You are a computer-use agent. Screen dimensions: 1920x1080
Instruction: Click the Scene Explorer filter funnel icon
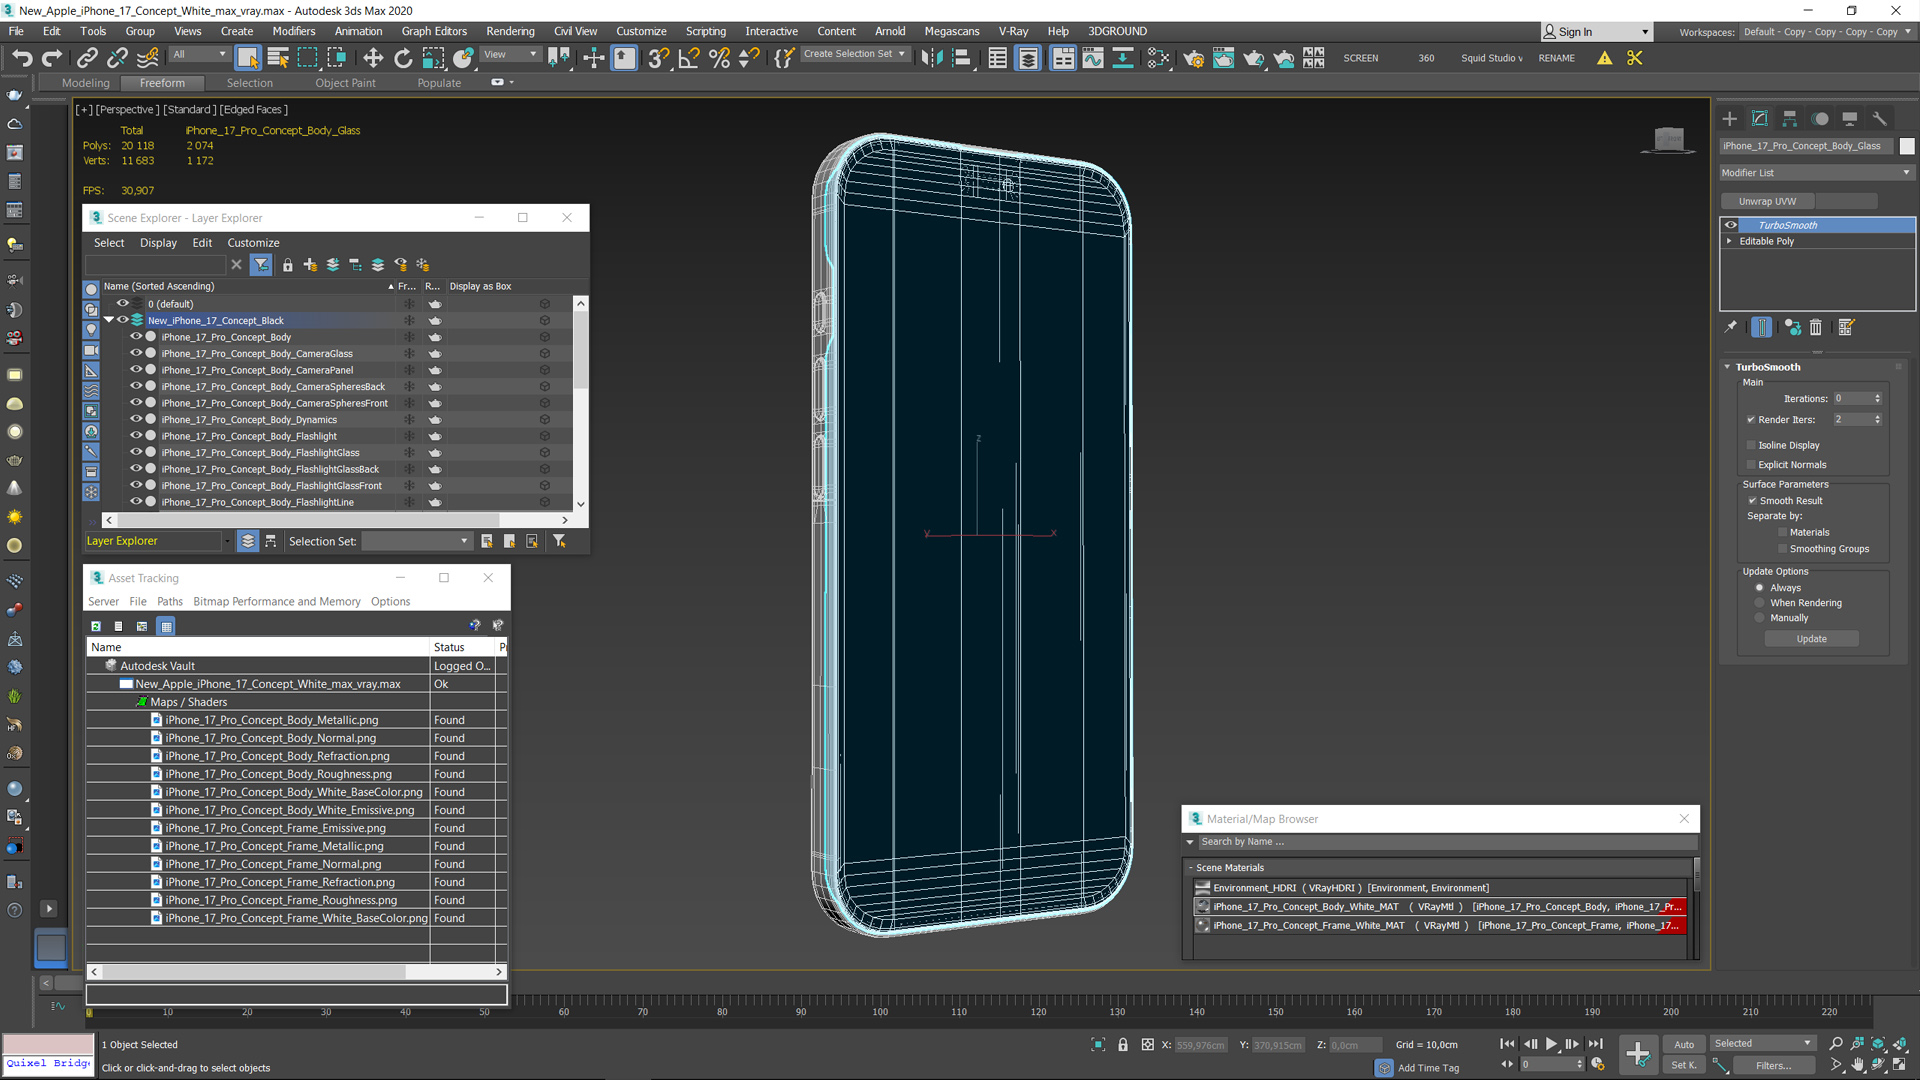(x=261, y=265)
